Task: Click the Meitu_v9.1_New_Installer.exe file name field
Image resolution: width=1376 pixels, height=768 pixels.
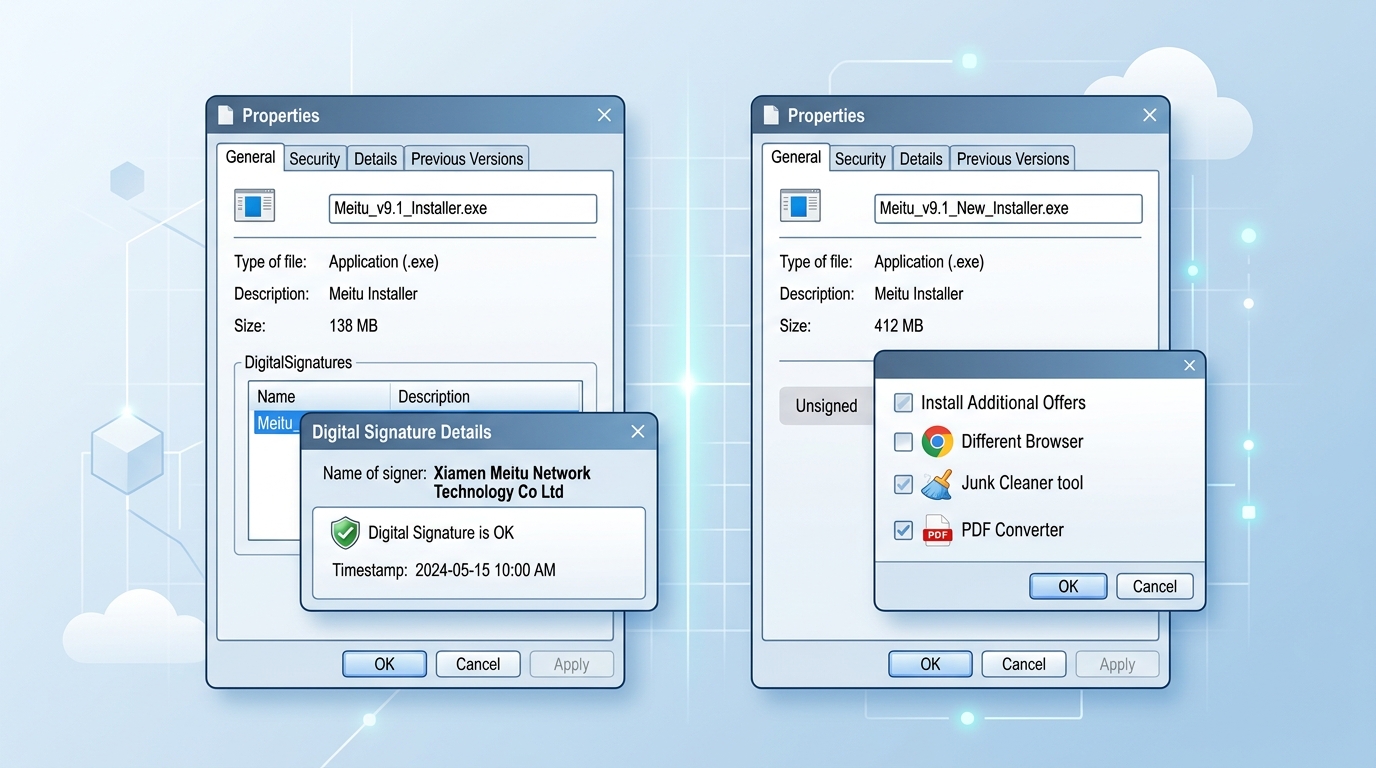Action: [1008, 208]
